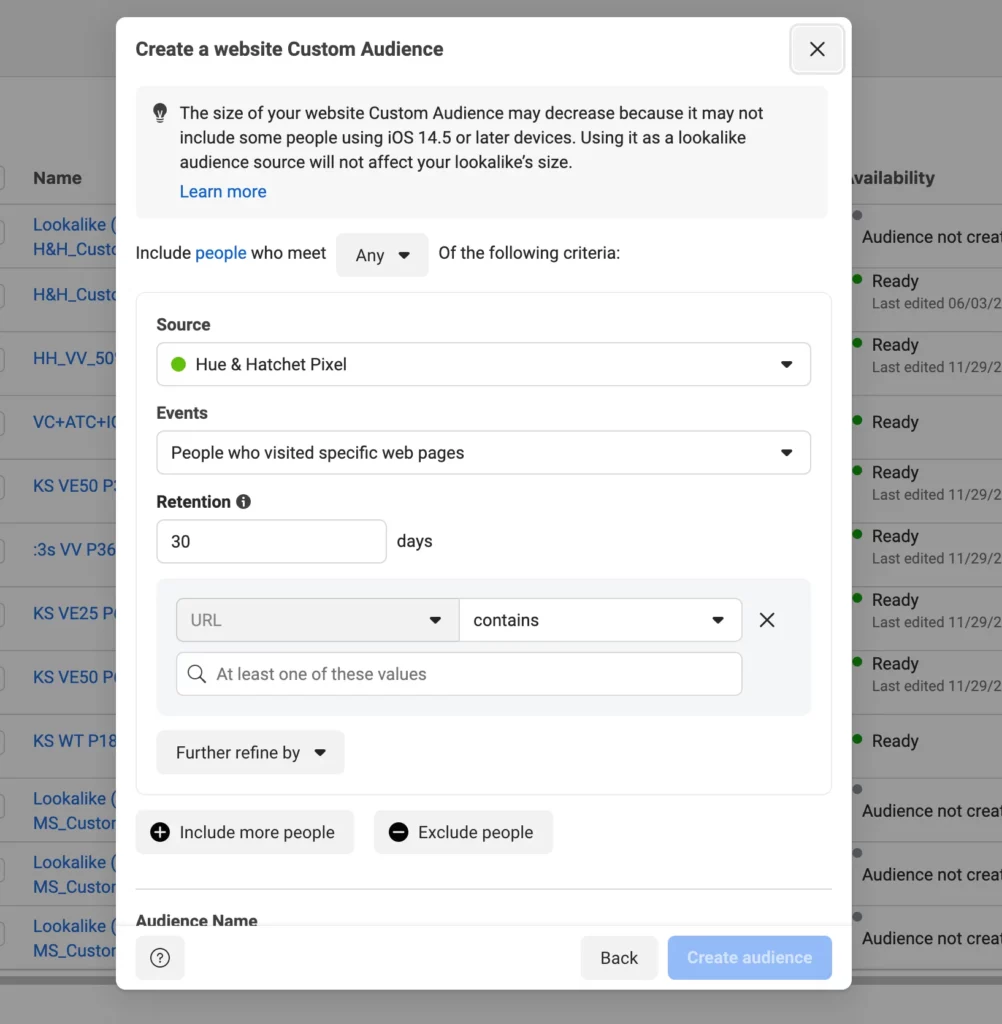Click the Retention info icon
1002x1024 pixels.
[243, 502]
